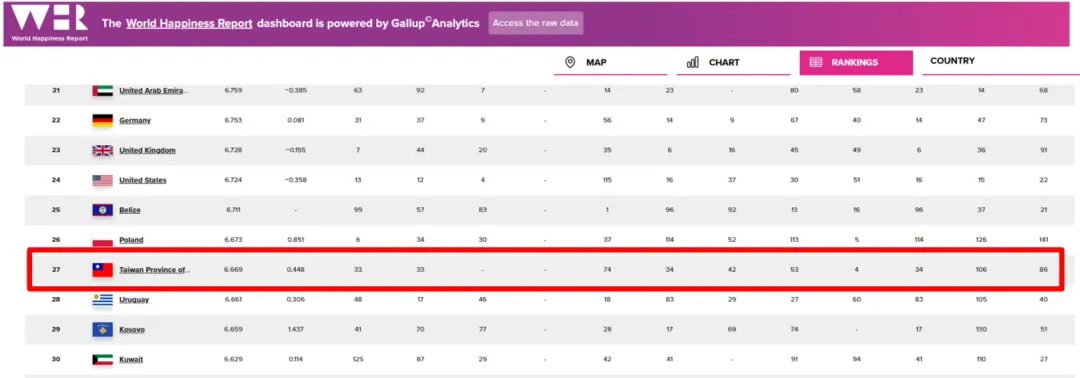Open the United Arab Emirates country link
1080x378 pixels.
(x=153, y=90)
